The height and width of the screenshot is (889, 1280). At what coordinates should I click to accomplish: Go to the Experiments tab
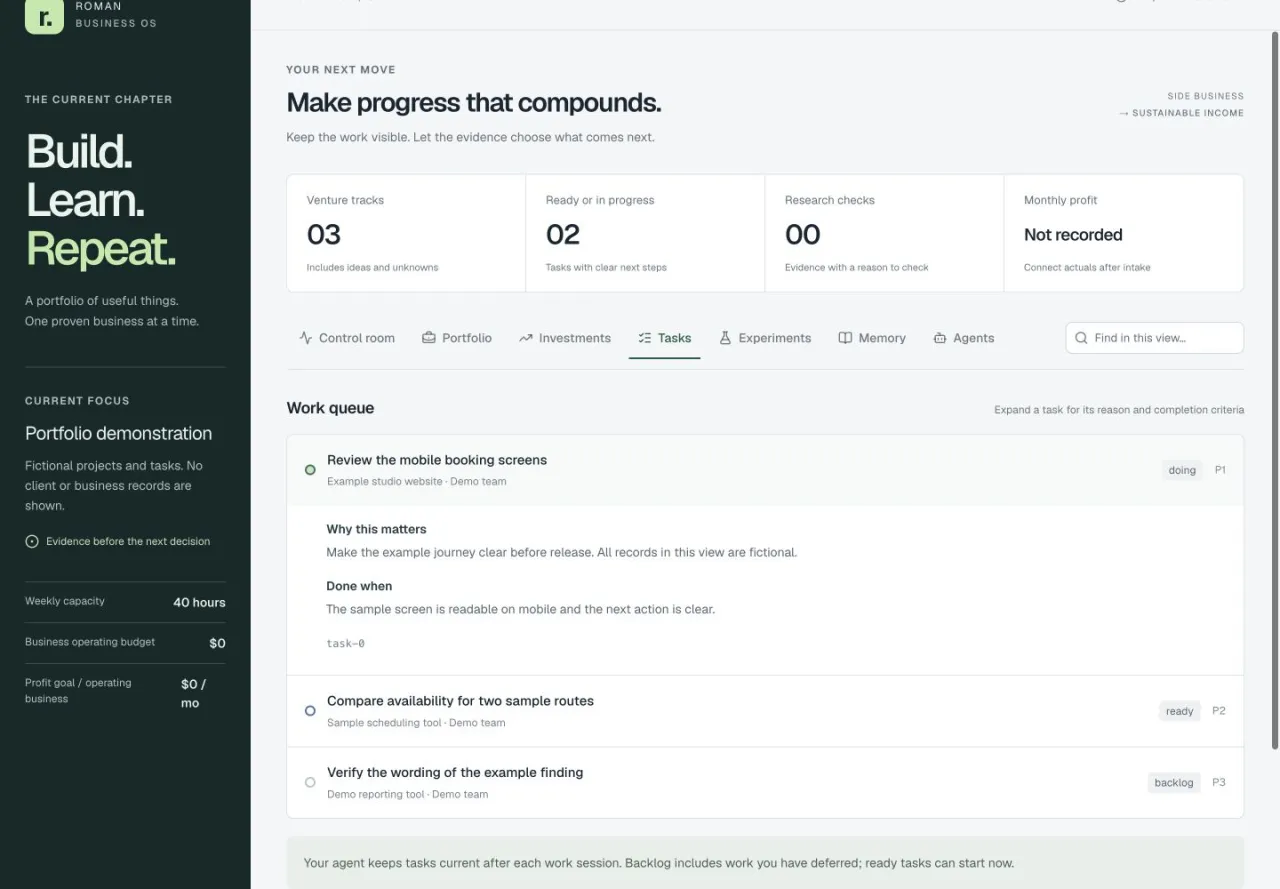tap(765, 338)
